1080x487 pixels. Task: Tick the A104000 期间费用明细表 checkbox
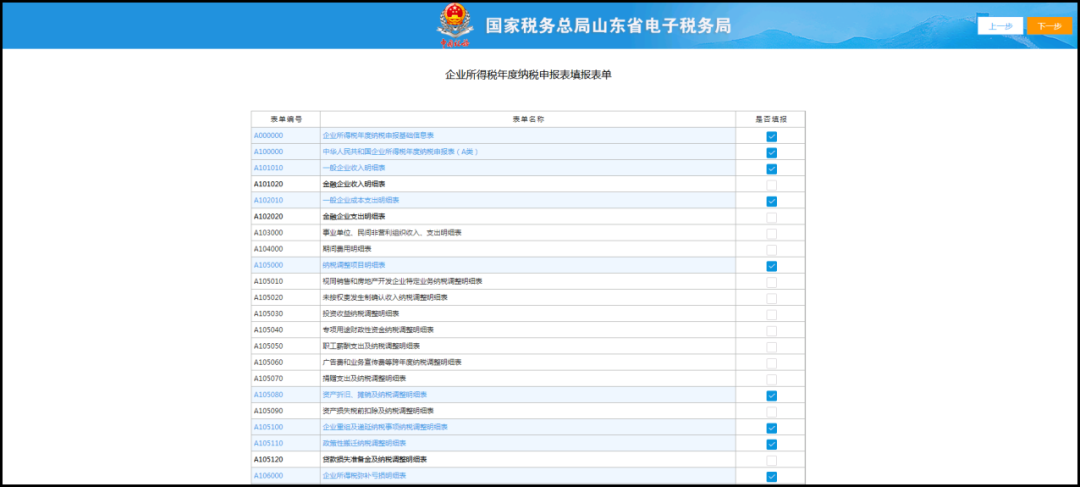point(771,249)
